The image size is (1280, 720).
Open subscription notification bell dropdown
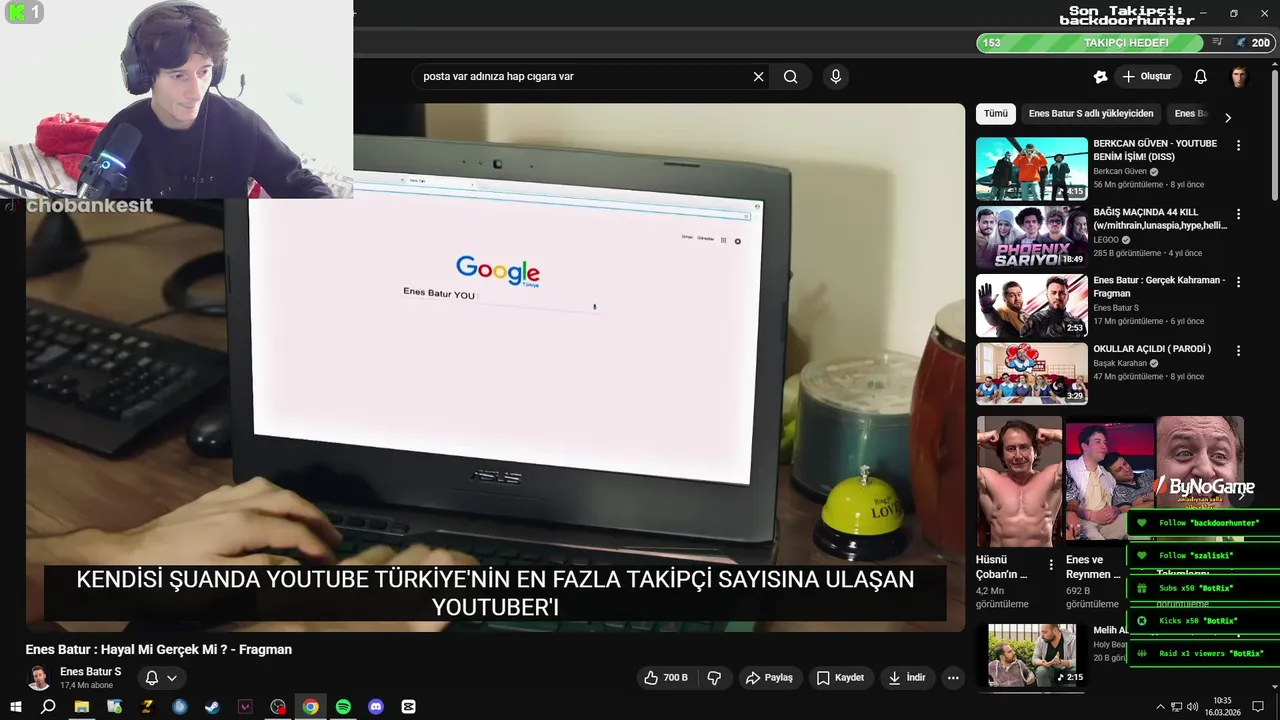point(161,678)
